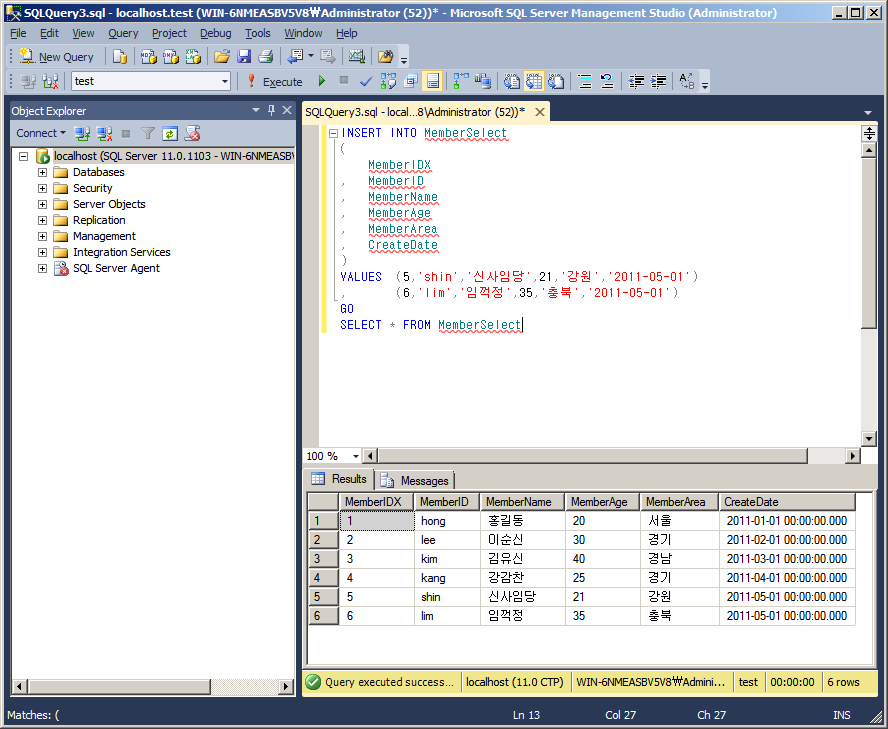The width and height of the screenshot is (888, 729).
Task: Open the Debug menu
Action: [x=216, y=33]
